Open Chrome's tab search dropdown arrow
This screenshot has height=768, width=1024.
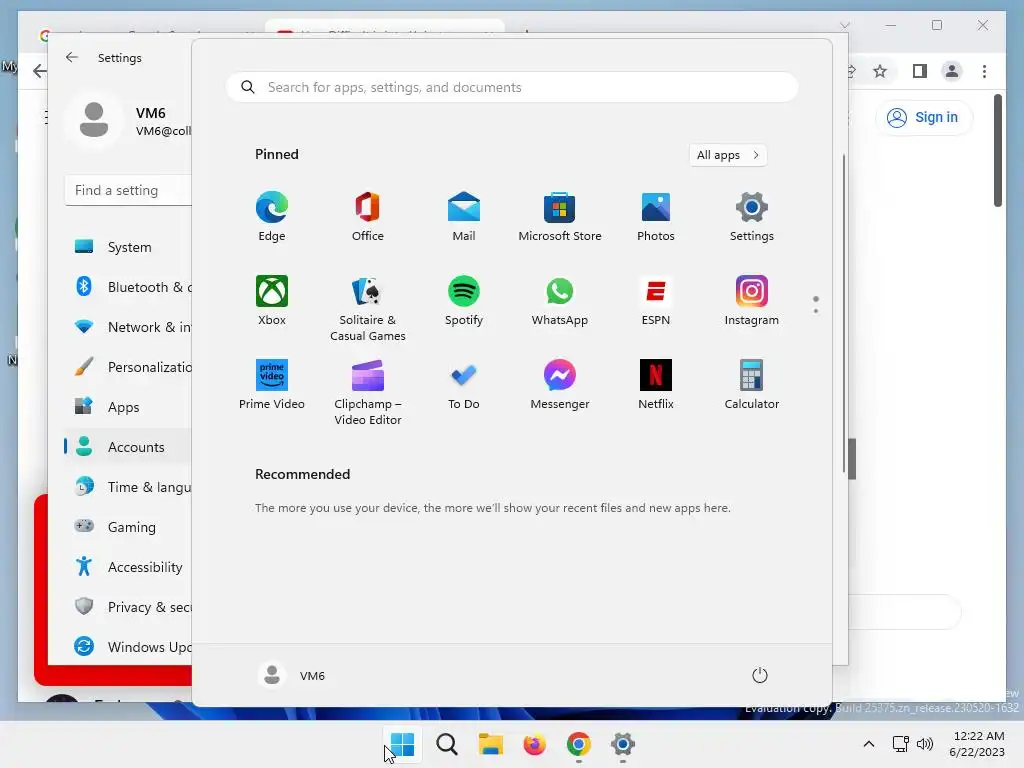pos(845,25)
